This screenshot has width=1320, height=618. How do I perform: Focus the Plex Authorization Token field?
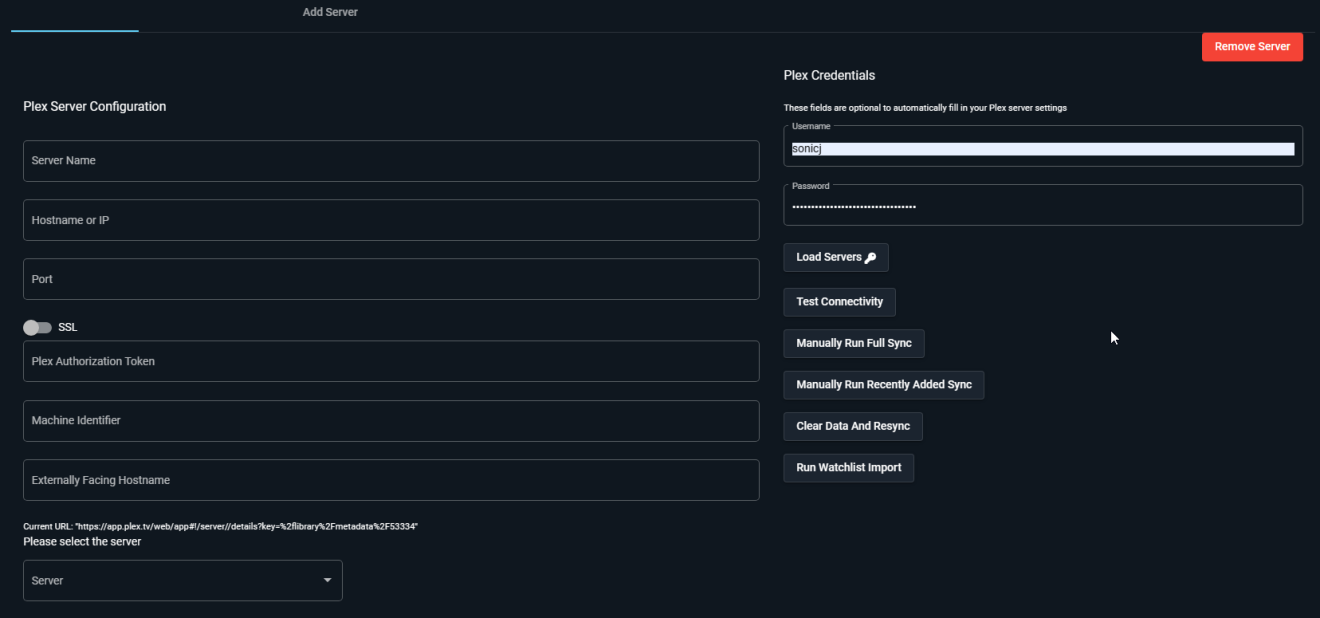tap(390, 361)
